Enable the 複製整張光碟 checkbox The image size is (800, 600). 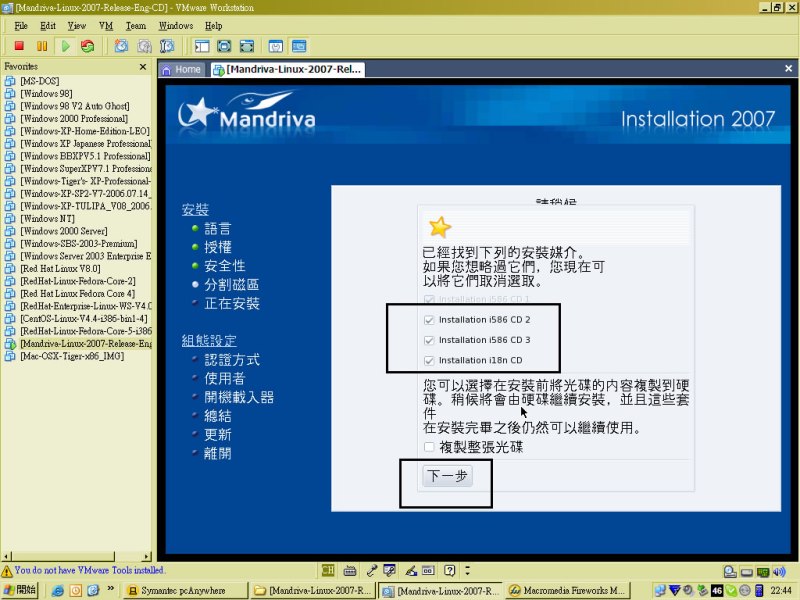tap(429, 447)
